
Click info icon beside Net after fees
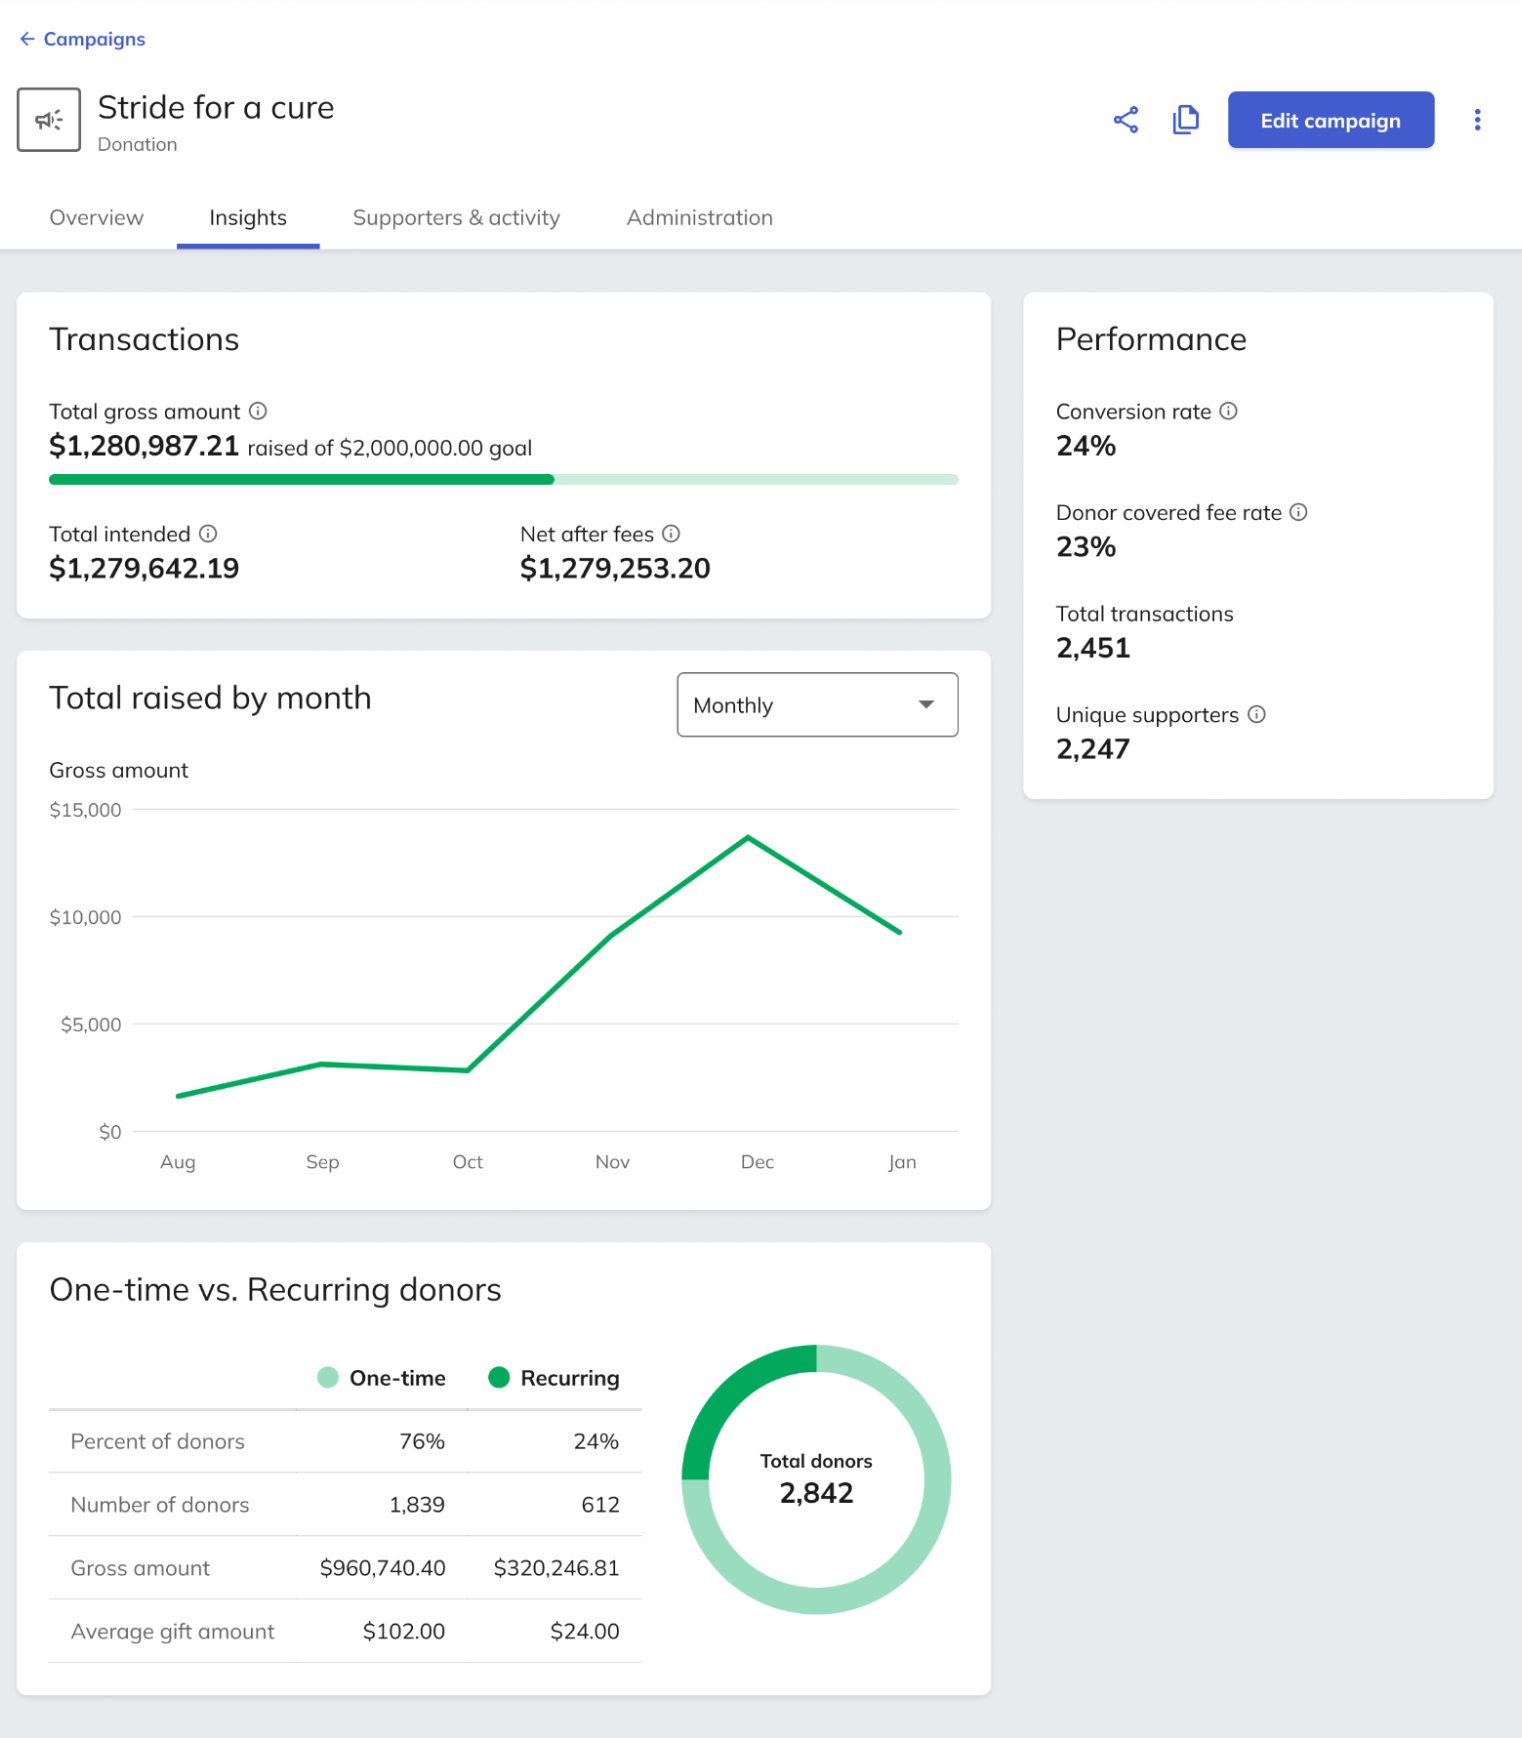[x=671, y=534]
